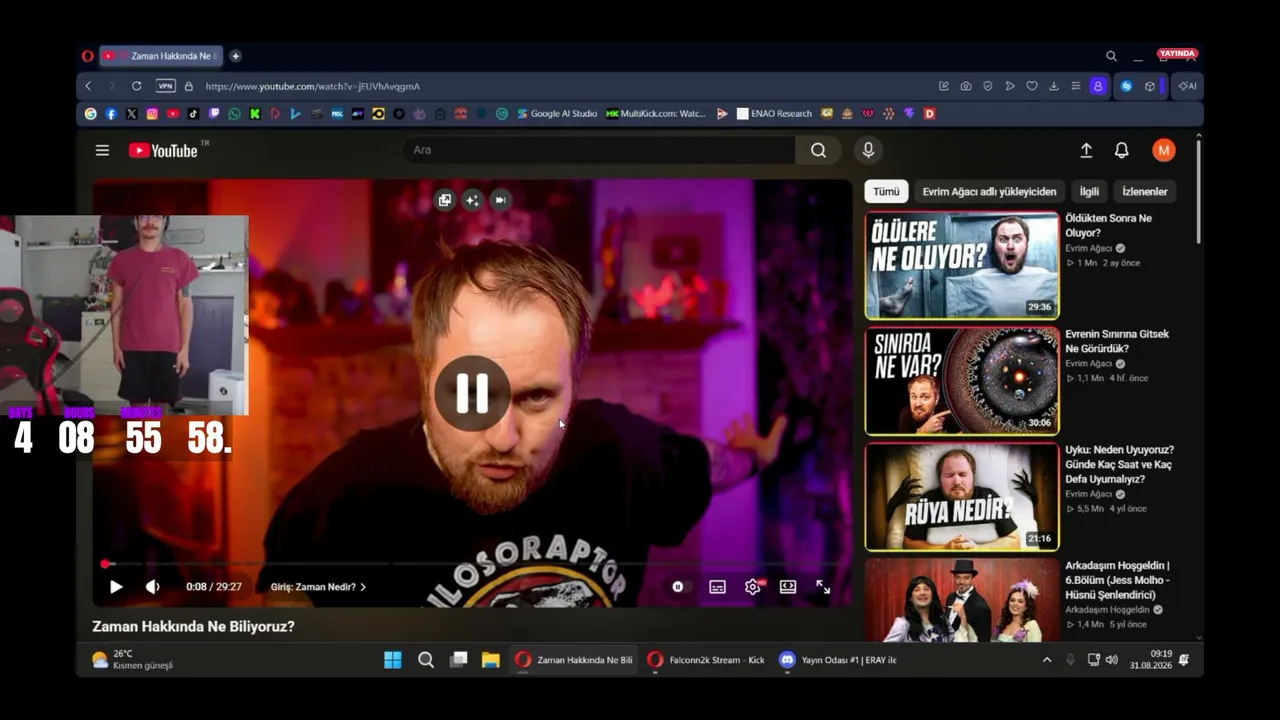The height and width of the screenshot is (720, 1280).
Task: Click the address bar URL
Action: pyautogui.click(x=313, y=86)
